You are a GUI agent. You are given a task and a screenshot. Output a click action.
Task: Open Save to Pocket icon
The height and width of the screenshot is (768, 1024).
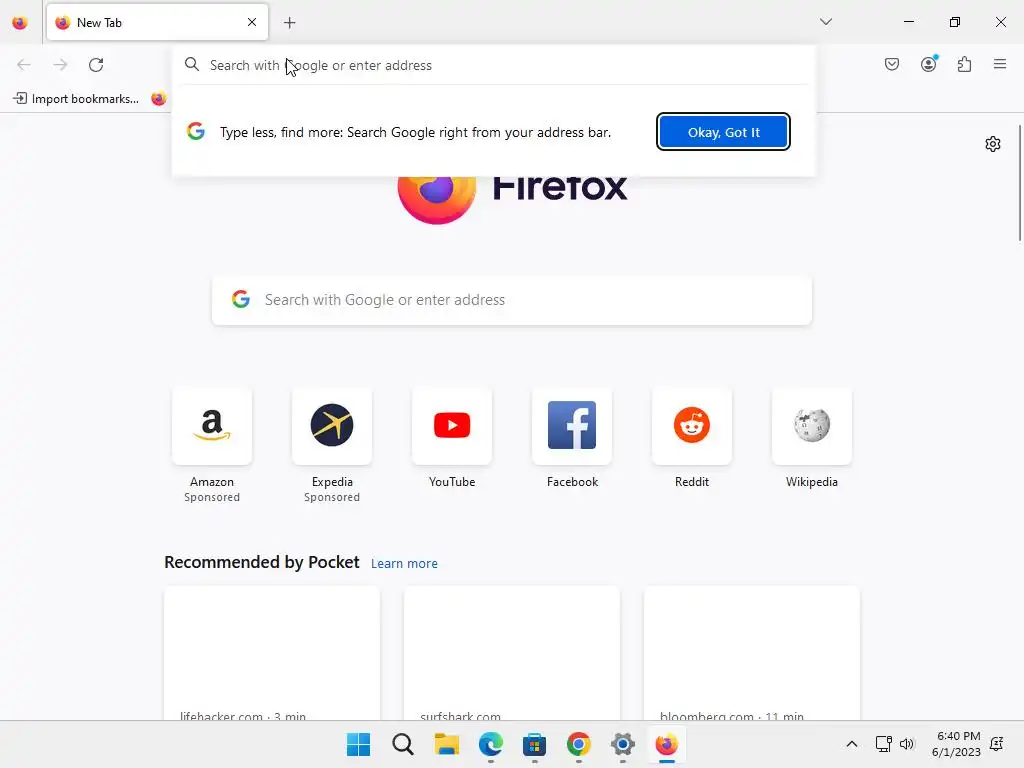[x=892, y=64]
